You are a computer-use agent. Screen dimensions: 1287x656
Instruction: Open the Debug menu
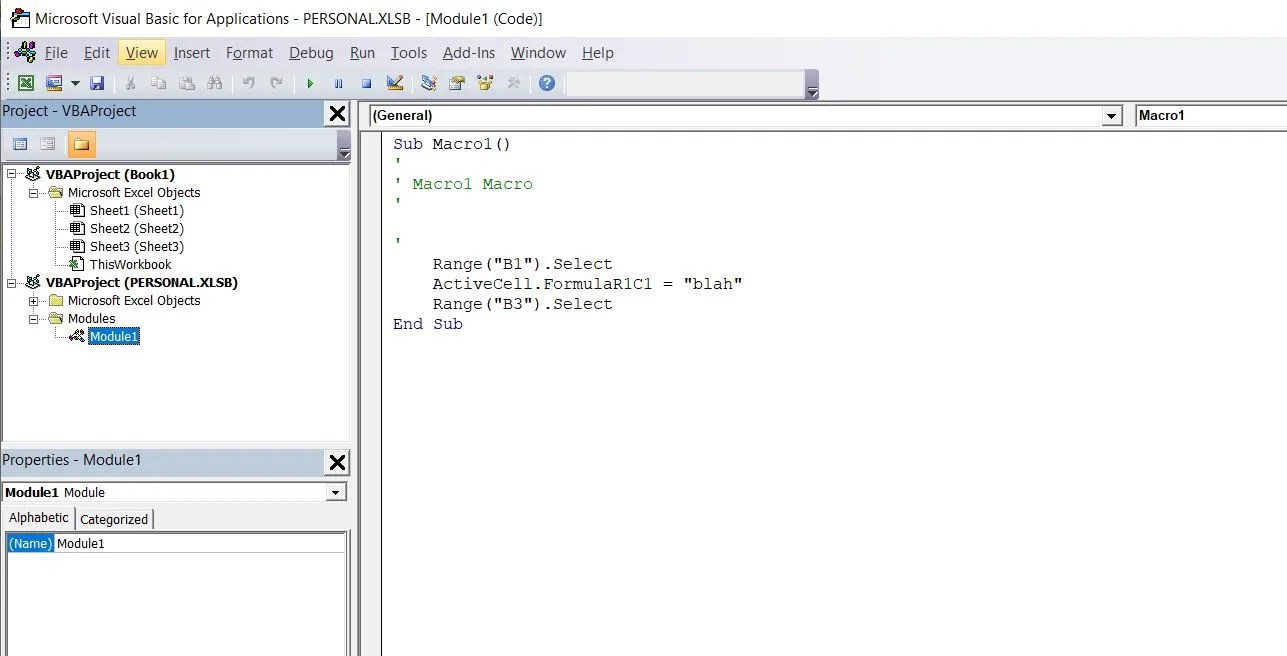pyautogui.click(x=311, y=53)
